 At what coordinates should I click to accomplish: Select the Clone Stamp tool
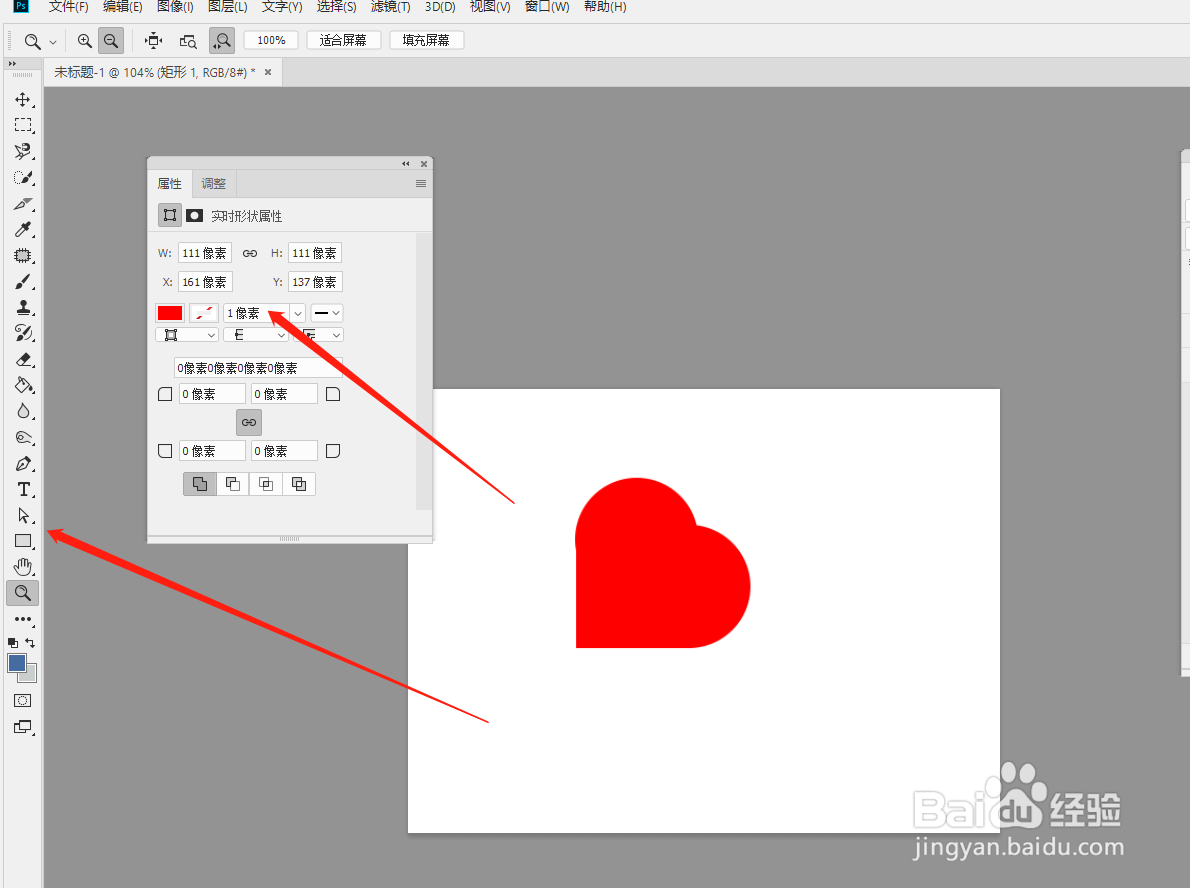[x=22, y=307]
